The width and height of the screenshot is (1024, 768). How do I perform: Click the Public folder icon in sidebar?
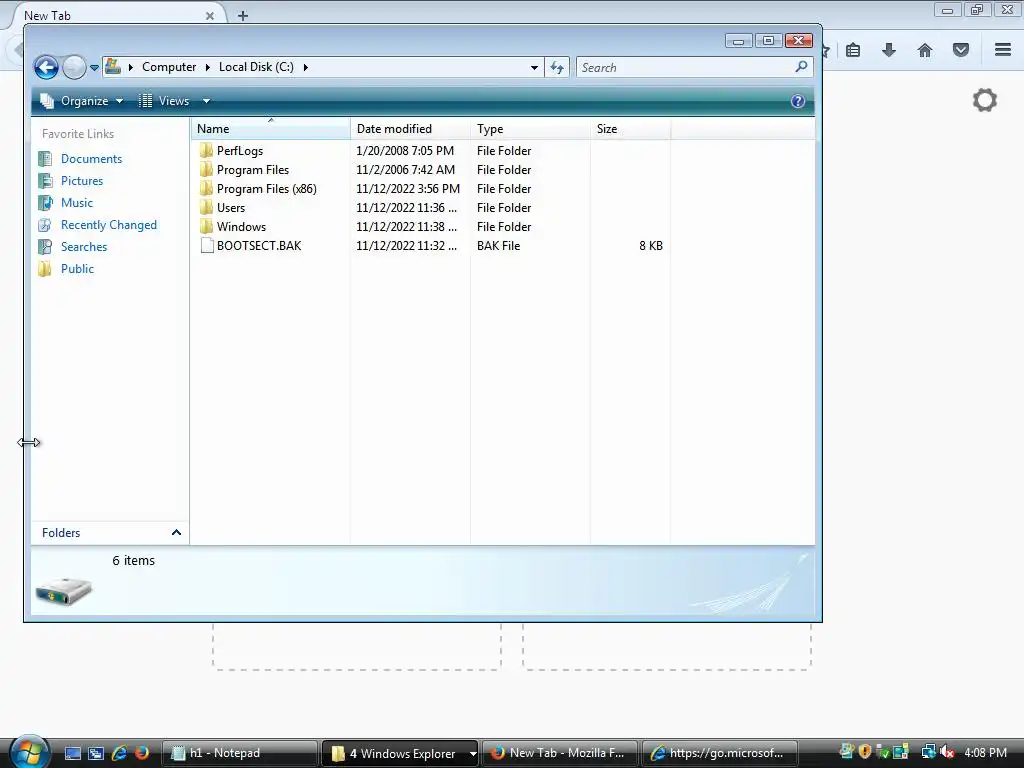[x=45, y=268]
